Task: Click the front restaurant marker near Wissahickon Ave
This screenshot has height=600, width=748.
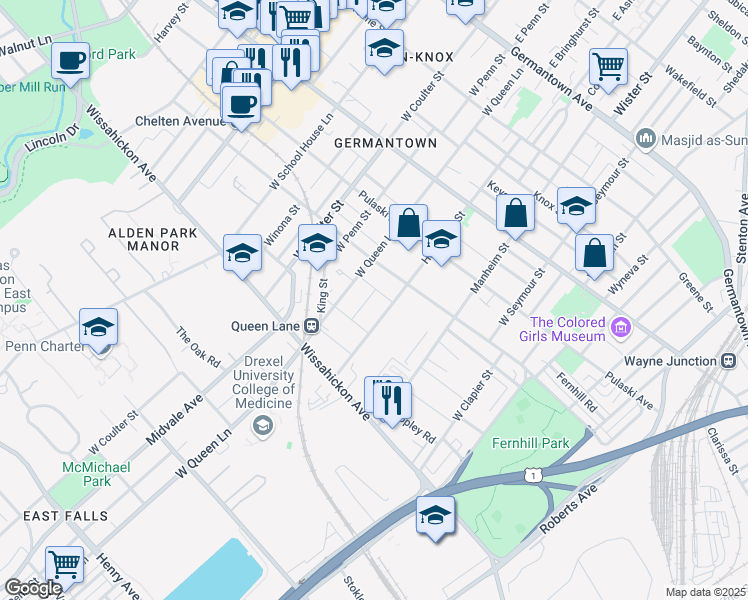Action: pyautogui.click(x=392, y=404)
